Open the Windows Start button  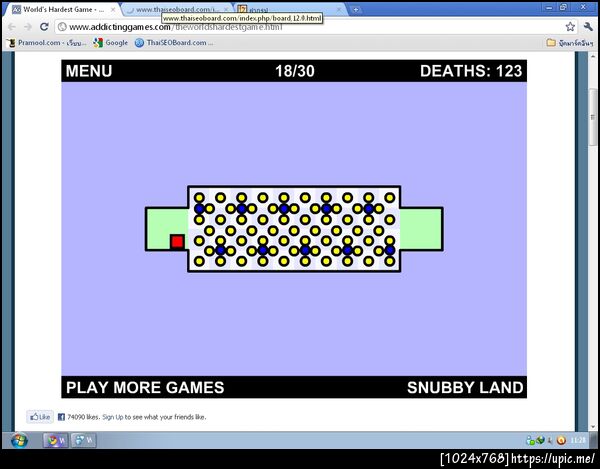[x=19, y=440]
